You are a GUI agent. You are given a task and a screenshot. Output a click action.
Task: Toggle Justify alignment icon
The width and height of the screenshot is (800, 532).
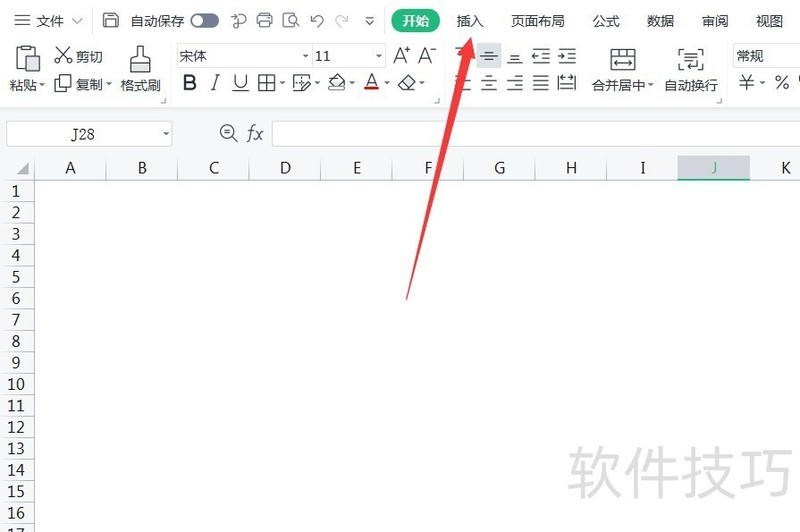coord(541,83)
